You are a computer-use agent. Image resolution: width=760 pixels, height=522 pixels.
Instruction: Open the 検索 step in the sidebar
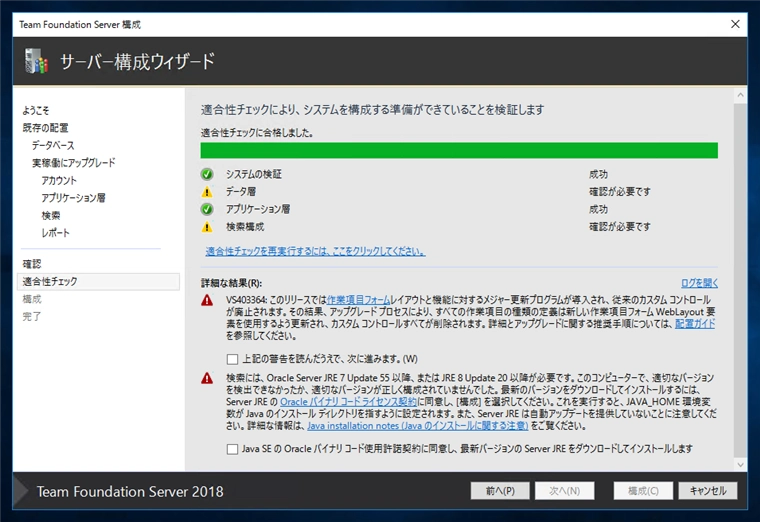point(51,215)
